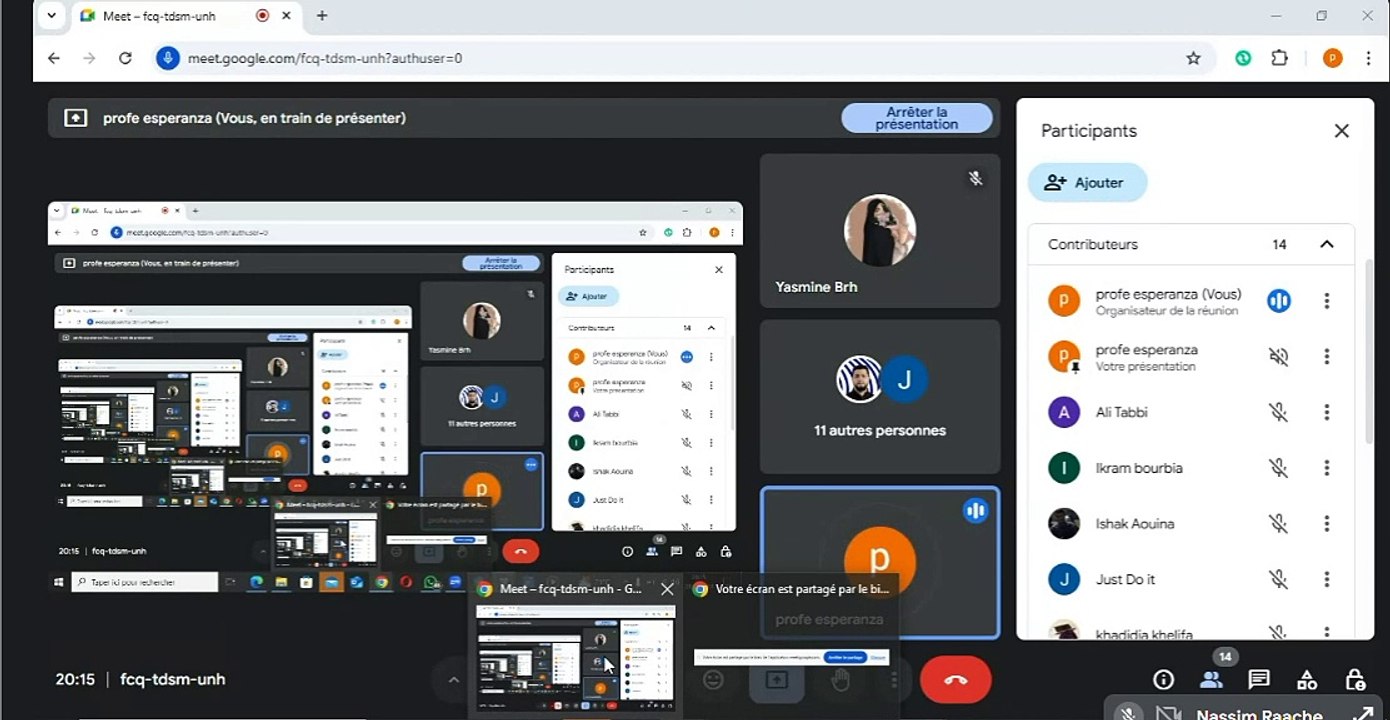This screenshot has width=1390, height=720.
Task: Click the audio indicator on profe esperanza (Vous) row
Action: pos(1279,300)
